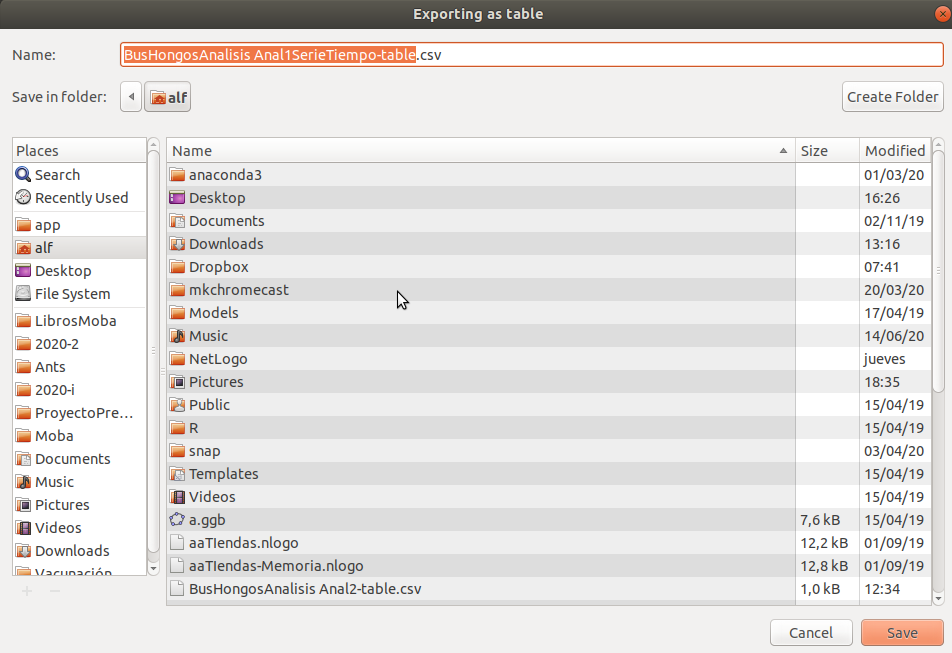Close the Exporting as table dialog
Viewport: 952px width, 653px height.
[943, 13]
